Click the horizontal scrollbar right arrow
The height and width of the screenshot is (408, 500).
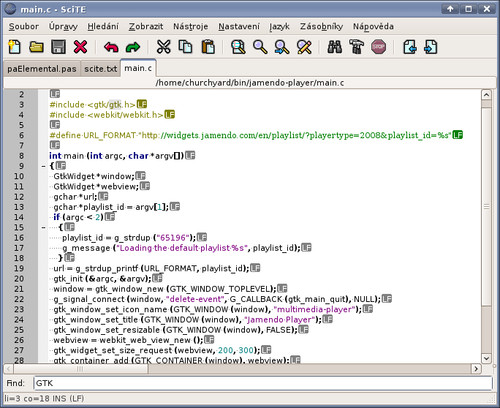click(476, 369)
